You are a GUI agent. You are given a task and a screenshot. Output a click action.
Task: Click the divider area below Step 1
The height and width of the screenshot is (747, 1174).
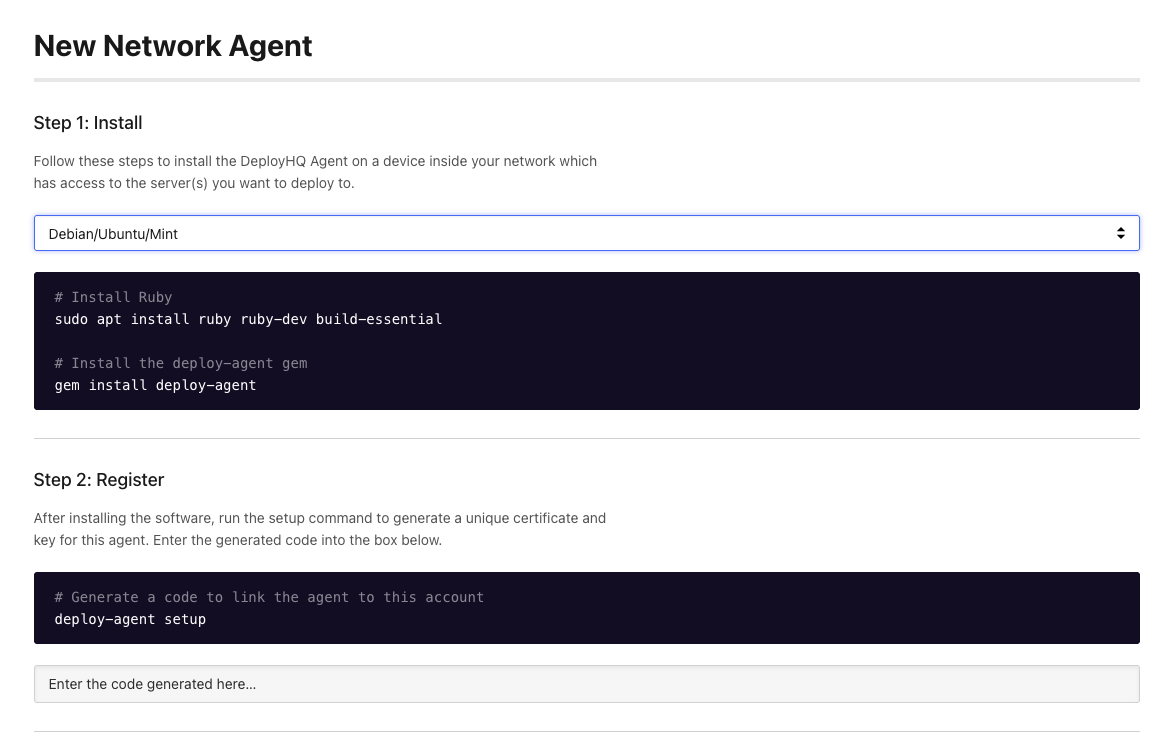(586, 438)
